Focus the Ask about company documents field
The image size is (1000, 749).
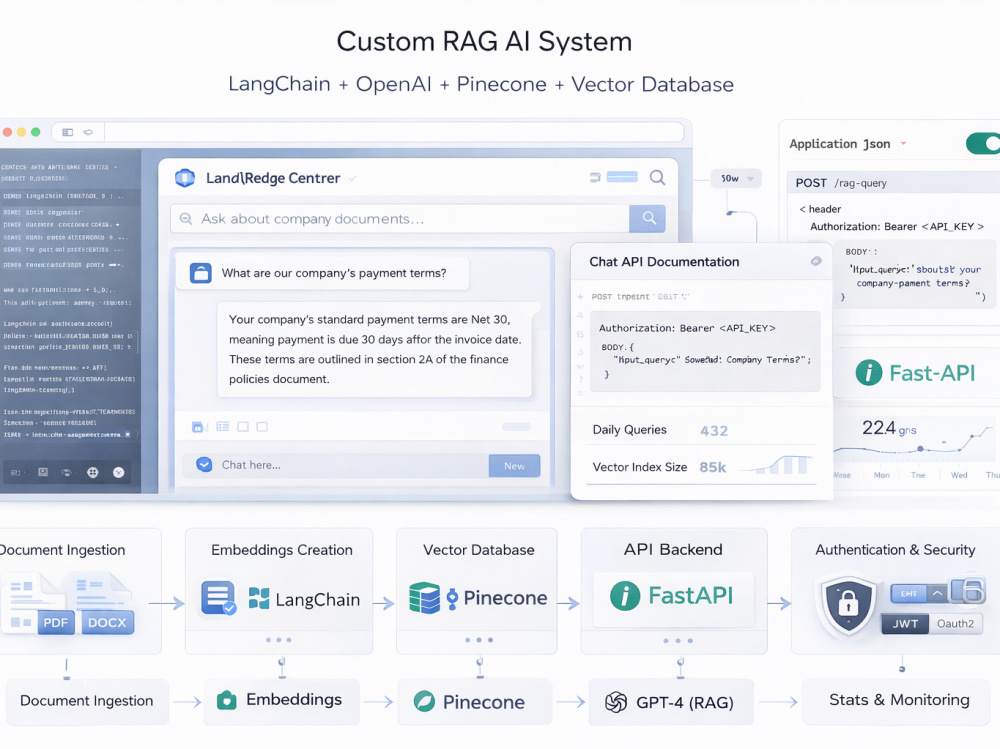pyautogui.click(x=400, y=219)
